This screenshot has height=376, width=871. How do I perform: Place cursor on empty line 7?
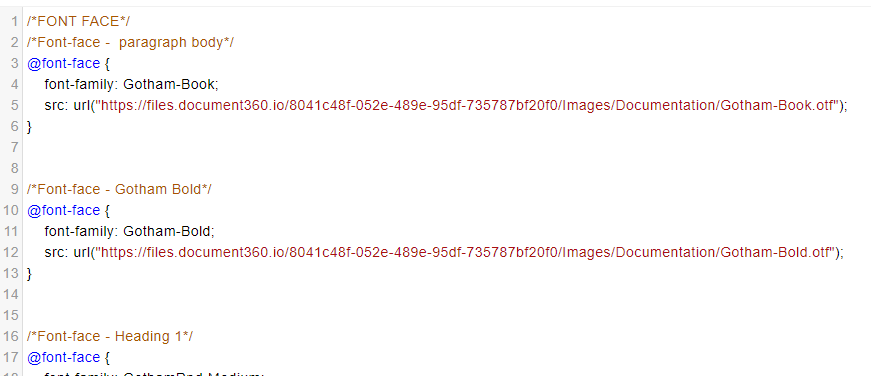coord(444,147)
